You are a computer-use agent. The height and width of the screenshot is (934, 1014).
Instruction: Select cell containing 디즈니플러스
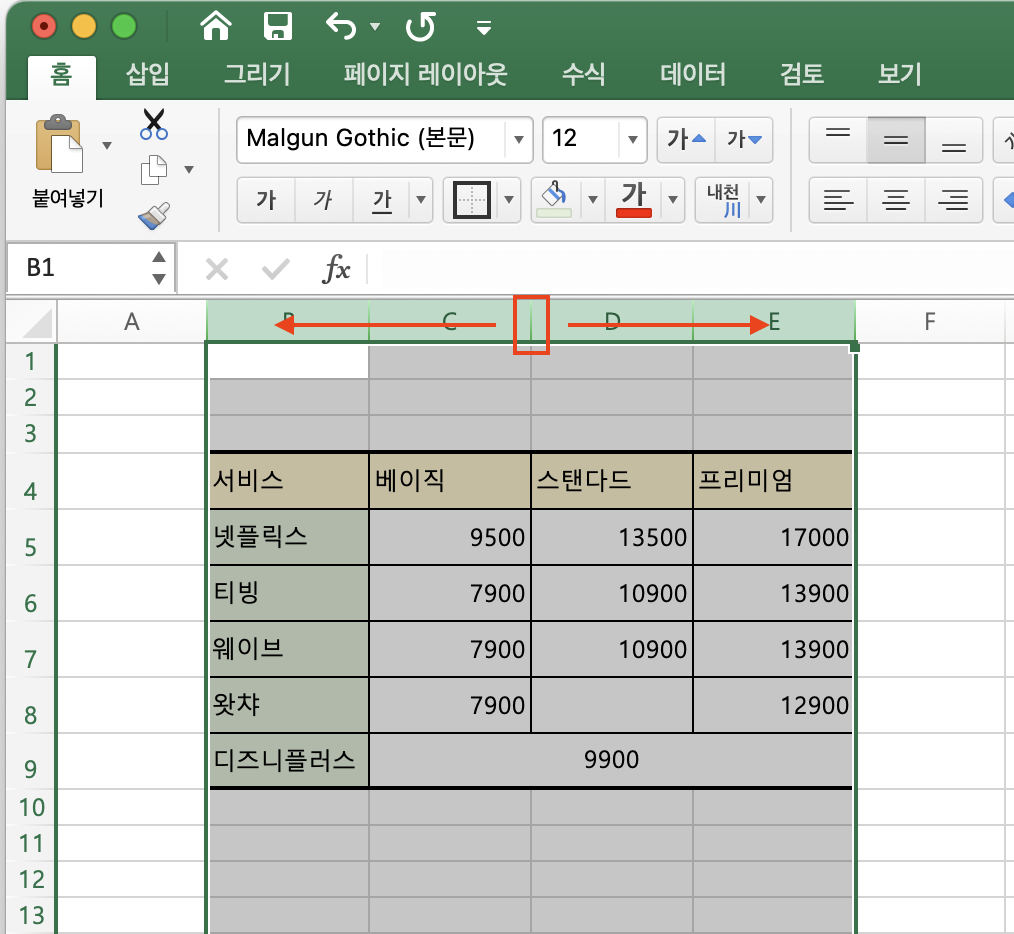[x=289, y=760]
